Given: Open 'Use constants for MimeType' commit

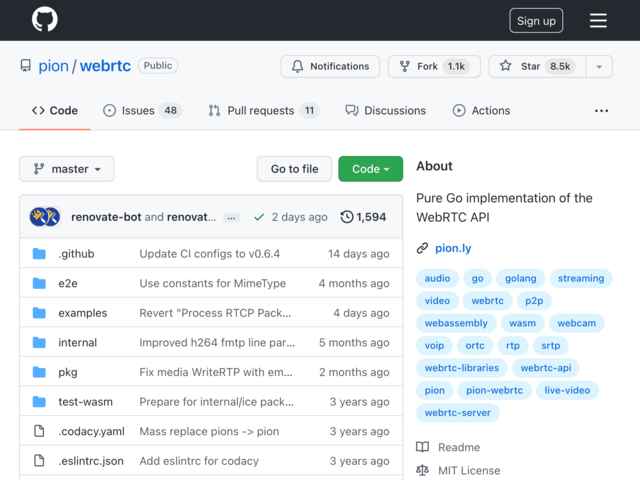Looking at the screenshot, I should pyautogui.click(x=213, y=283).
